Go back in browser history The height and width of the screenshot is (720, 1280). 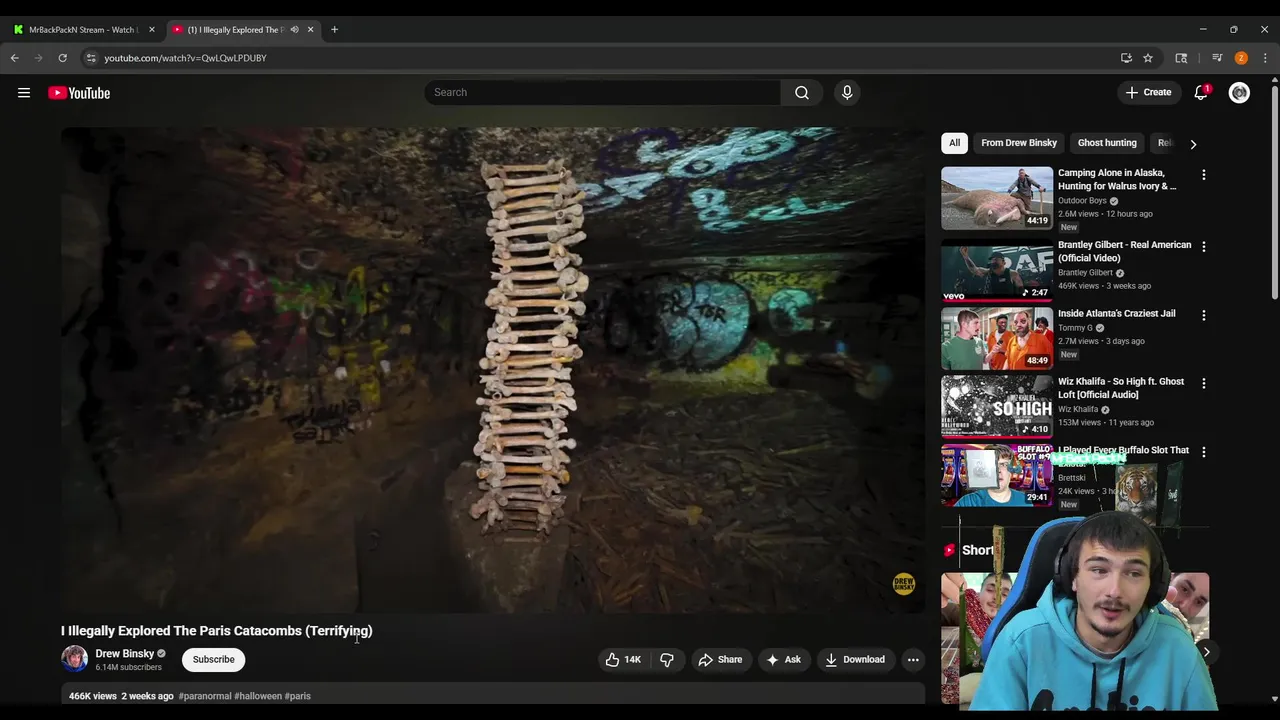(15, 58)
